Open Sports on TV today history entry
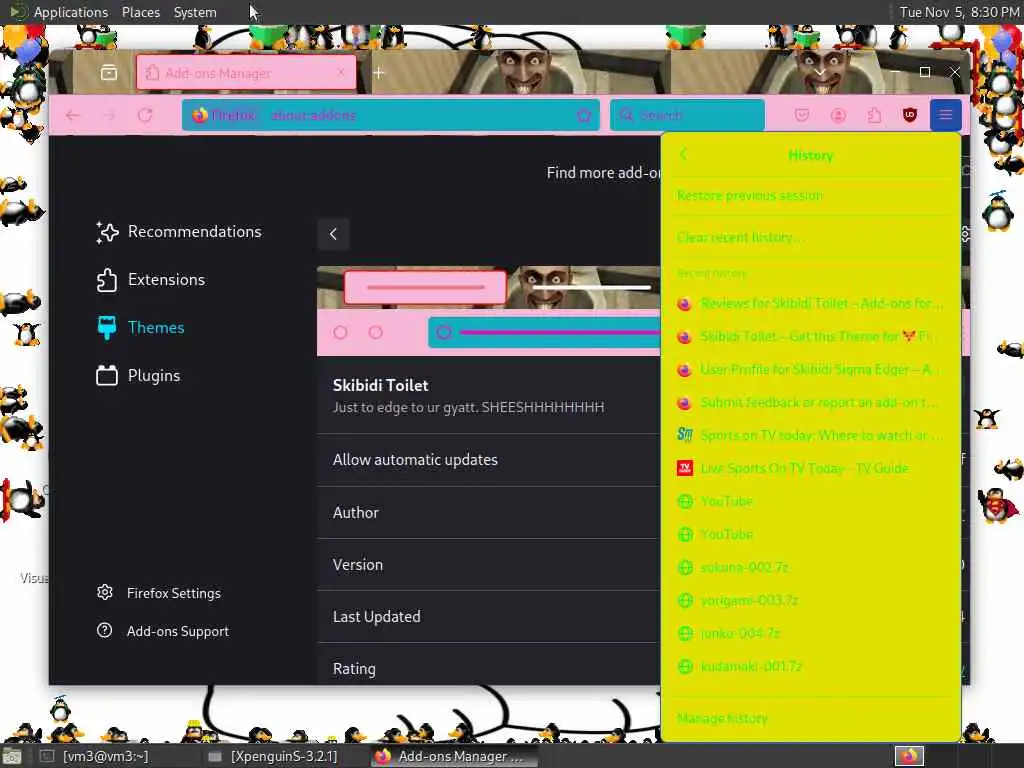The width and height of the screenshot is (1024, 768). tap(810, 435)
